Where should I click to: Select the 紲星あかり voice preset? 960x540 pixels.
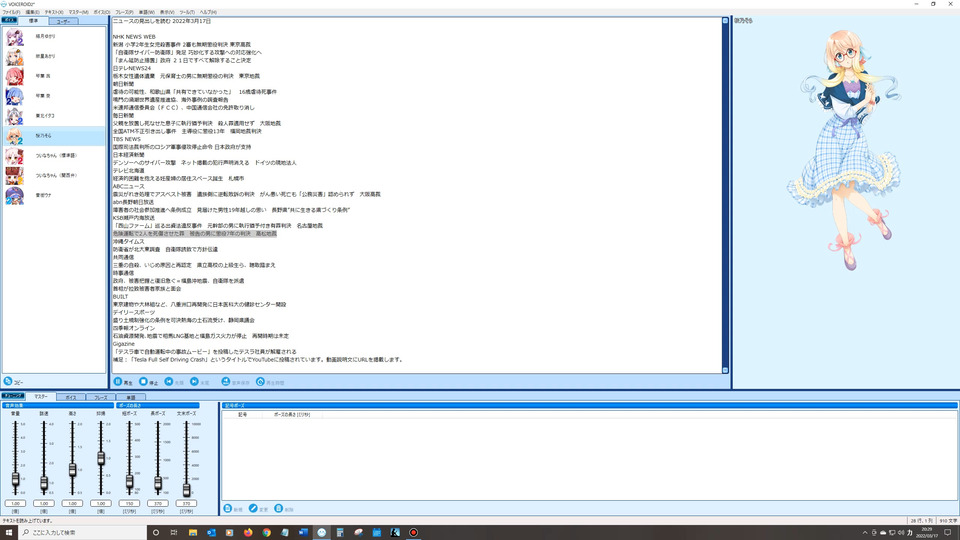click(54, 56)
